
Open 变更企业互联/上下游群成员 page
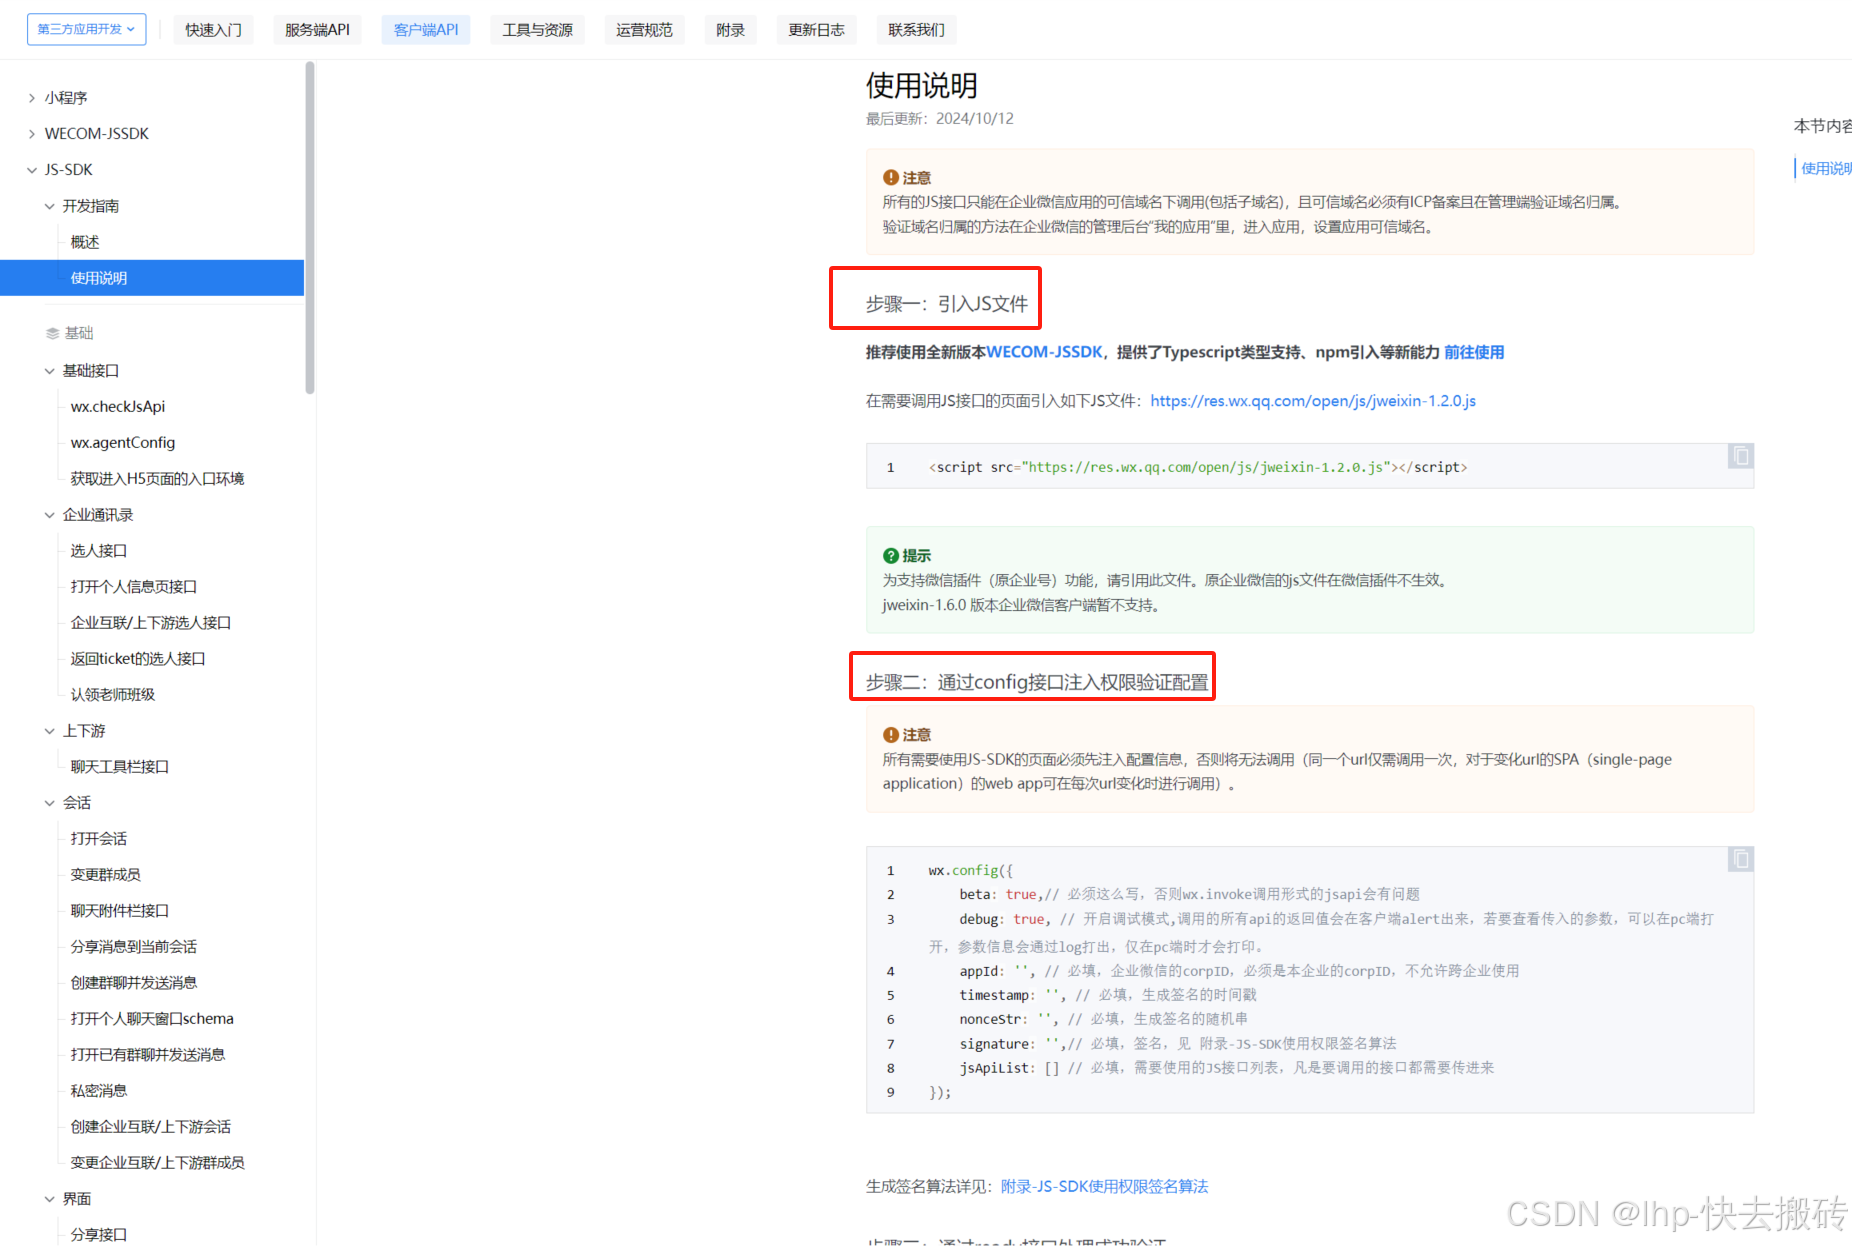coord(158,1163)
